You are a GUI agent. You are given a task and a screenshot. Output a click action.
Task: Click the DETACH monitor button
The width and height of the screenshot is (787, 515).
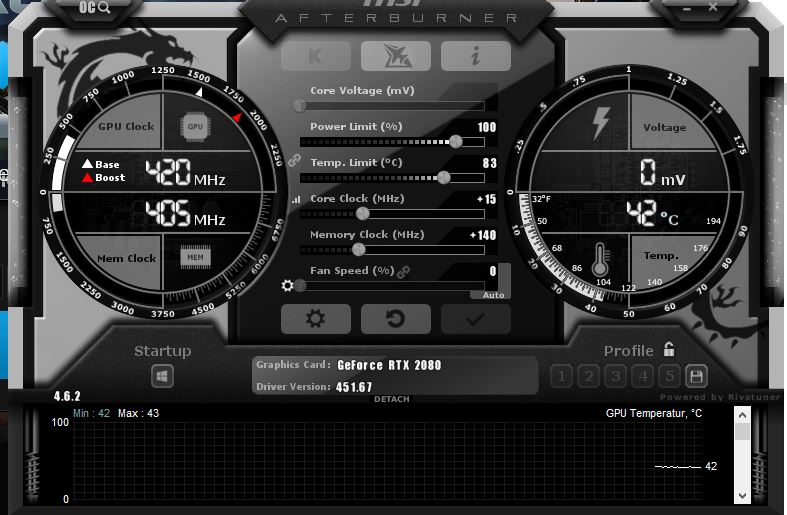[392, 399]
